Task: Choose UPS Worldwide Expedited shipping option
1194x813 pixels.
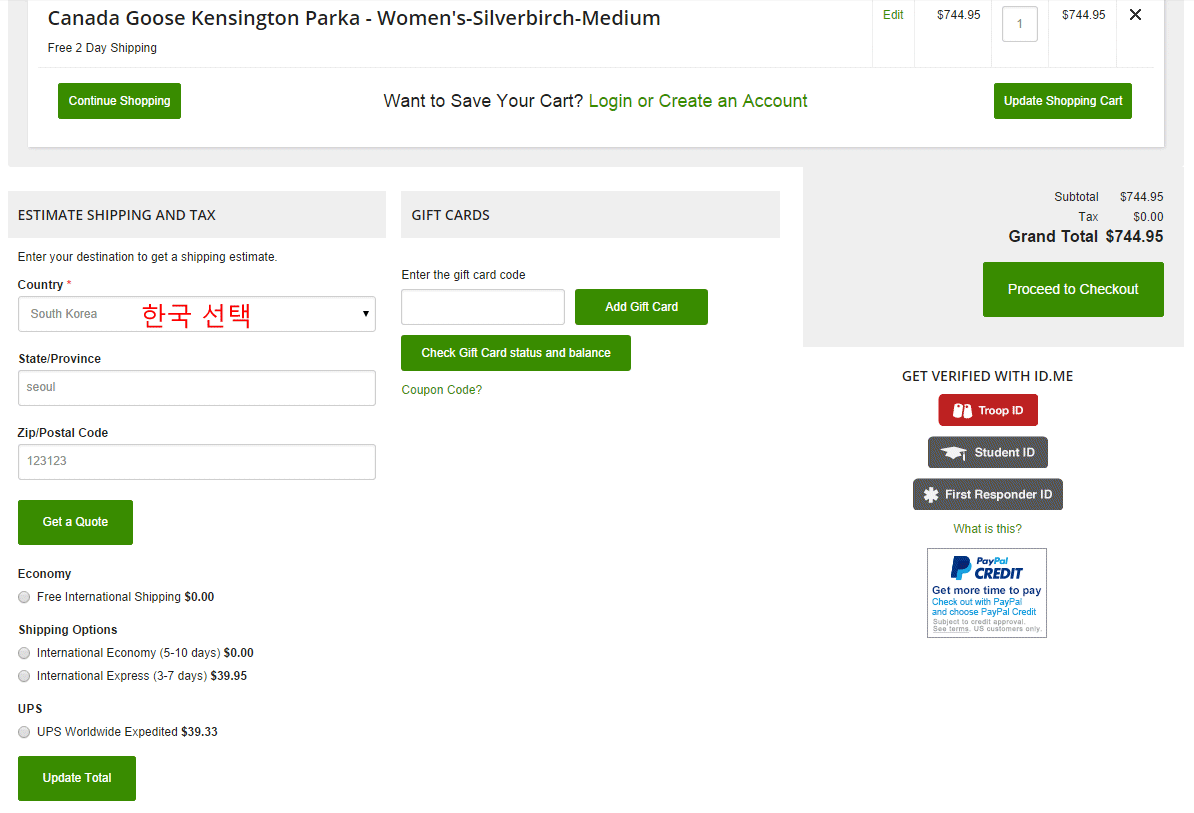Action: tap(24, 732)
